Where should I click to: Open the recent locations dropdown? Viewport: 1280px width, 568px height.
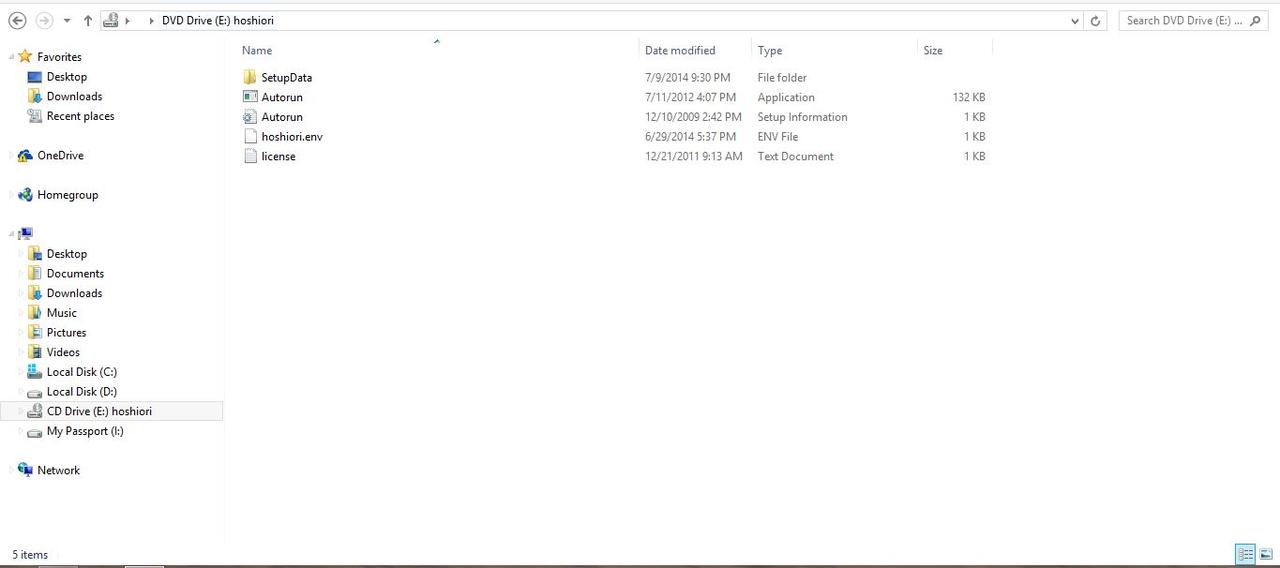(67, 20)
